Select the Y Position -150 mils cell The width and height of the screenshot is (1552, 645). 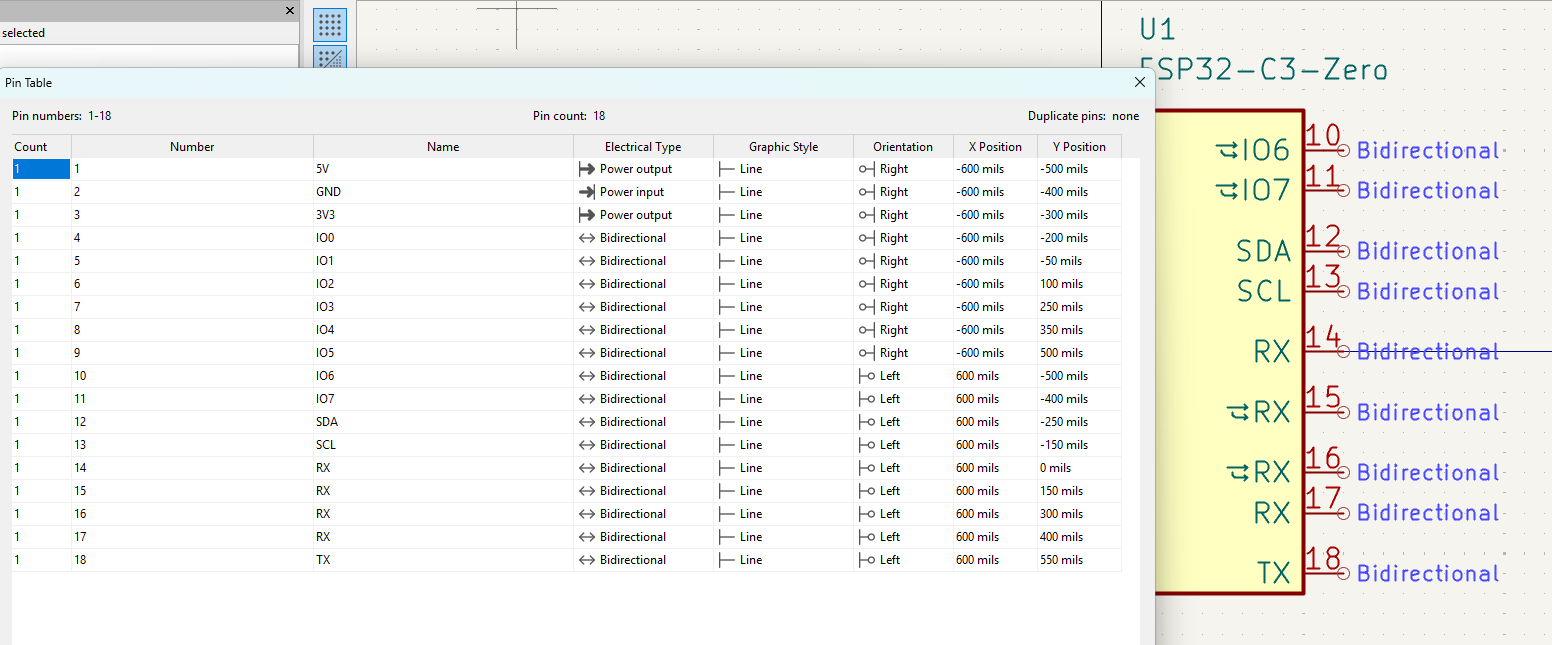(x=1079, y=445)
